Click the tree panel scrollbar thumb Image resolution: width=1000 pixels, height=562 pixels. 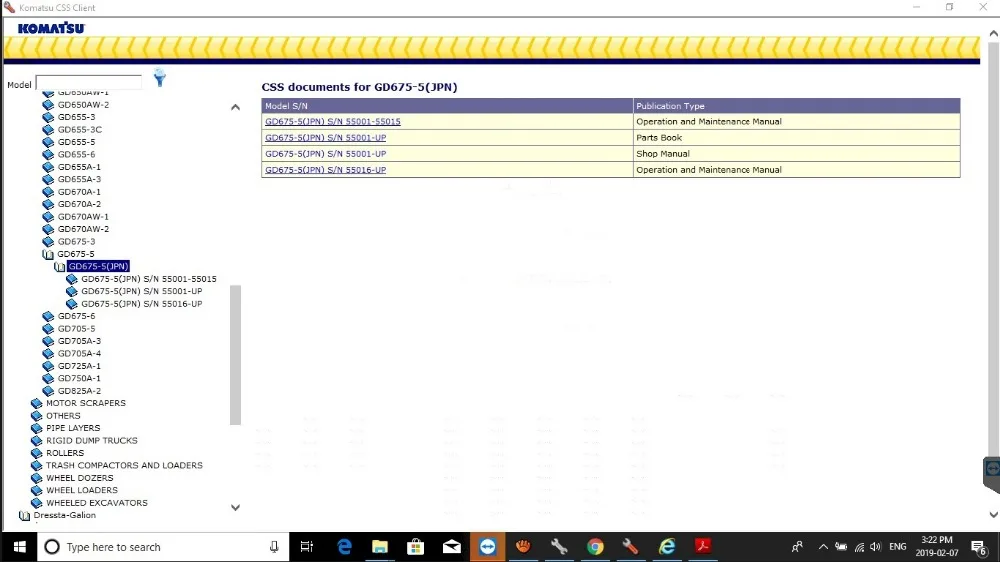click(x=235, y=355)
